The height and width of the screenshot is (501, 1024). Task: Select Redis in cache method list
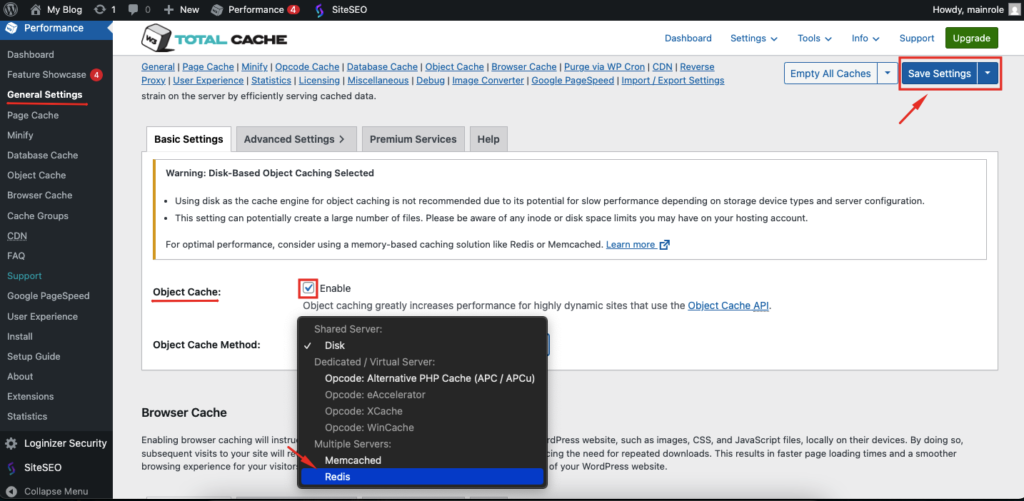[422, 477]
